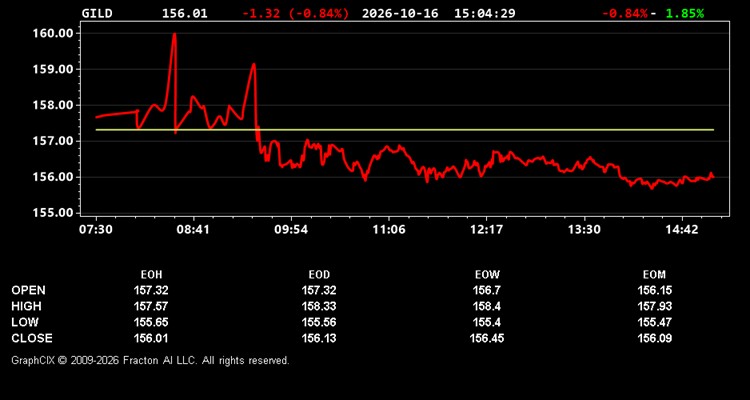The image size is (750, 400).
Task: Click EOH open value 157.32
Action: pyautogui.click(x=151, y=290)
